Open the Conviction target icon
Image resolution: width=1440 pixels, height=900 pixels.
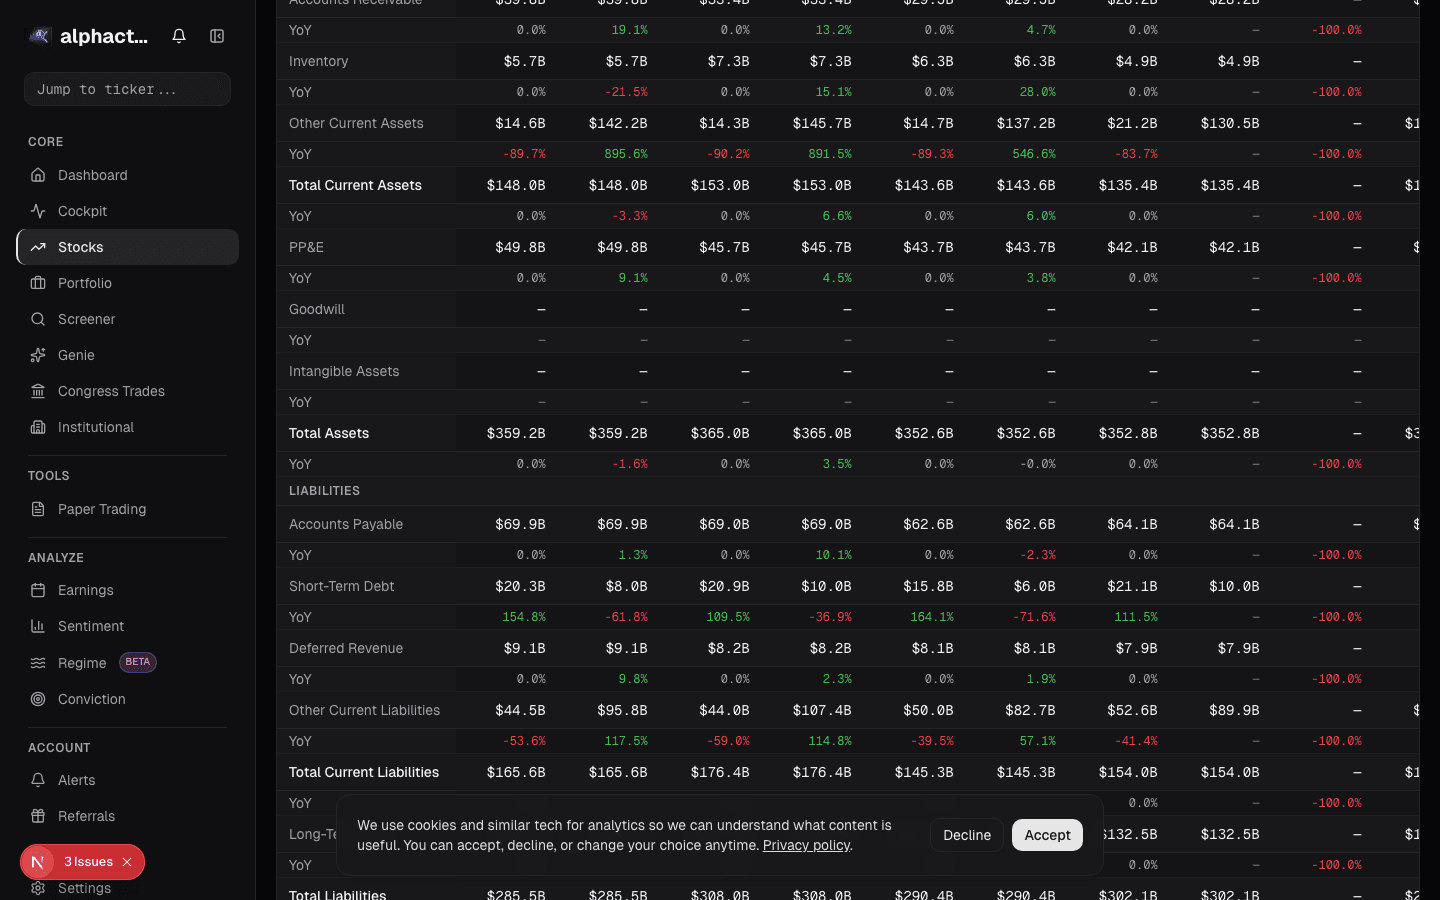coord(36,699)
